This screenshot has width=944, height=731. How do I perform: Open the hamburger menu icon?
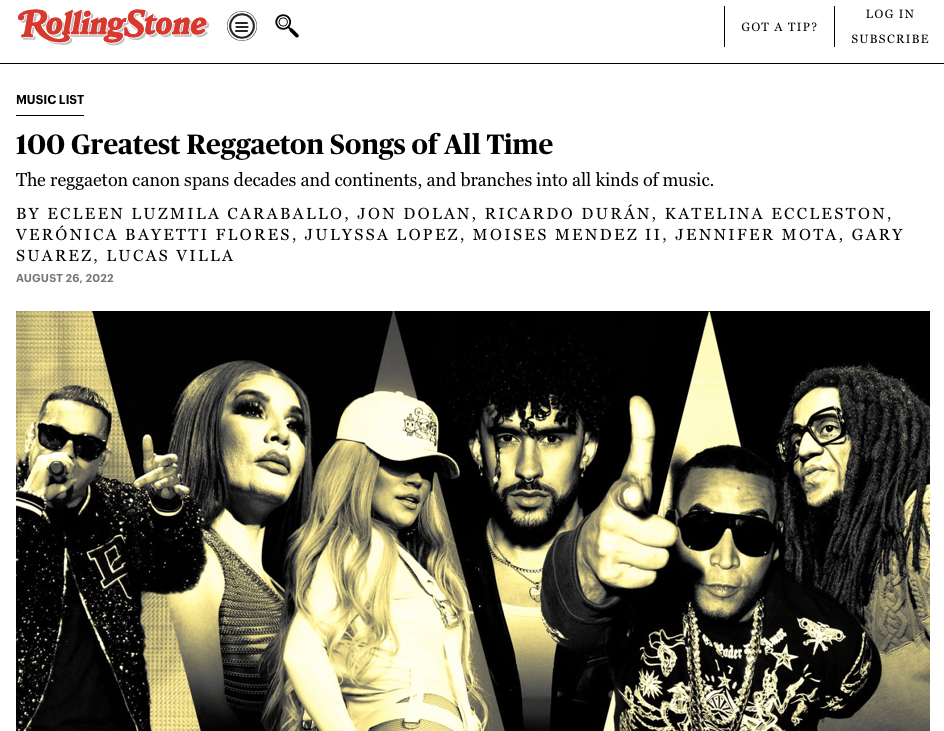(x=241, y=26)
